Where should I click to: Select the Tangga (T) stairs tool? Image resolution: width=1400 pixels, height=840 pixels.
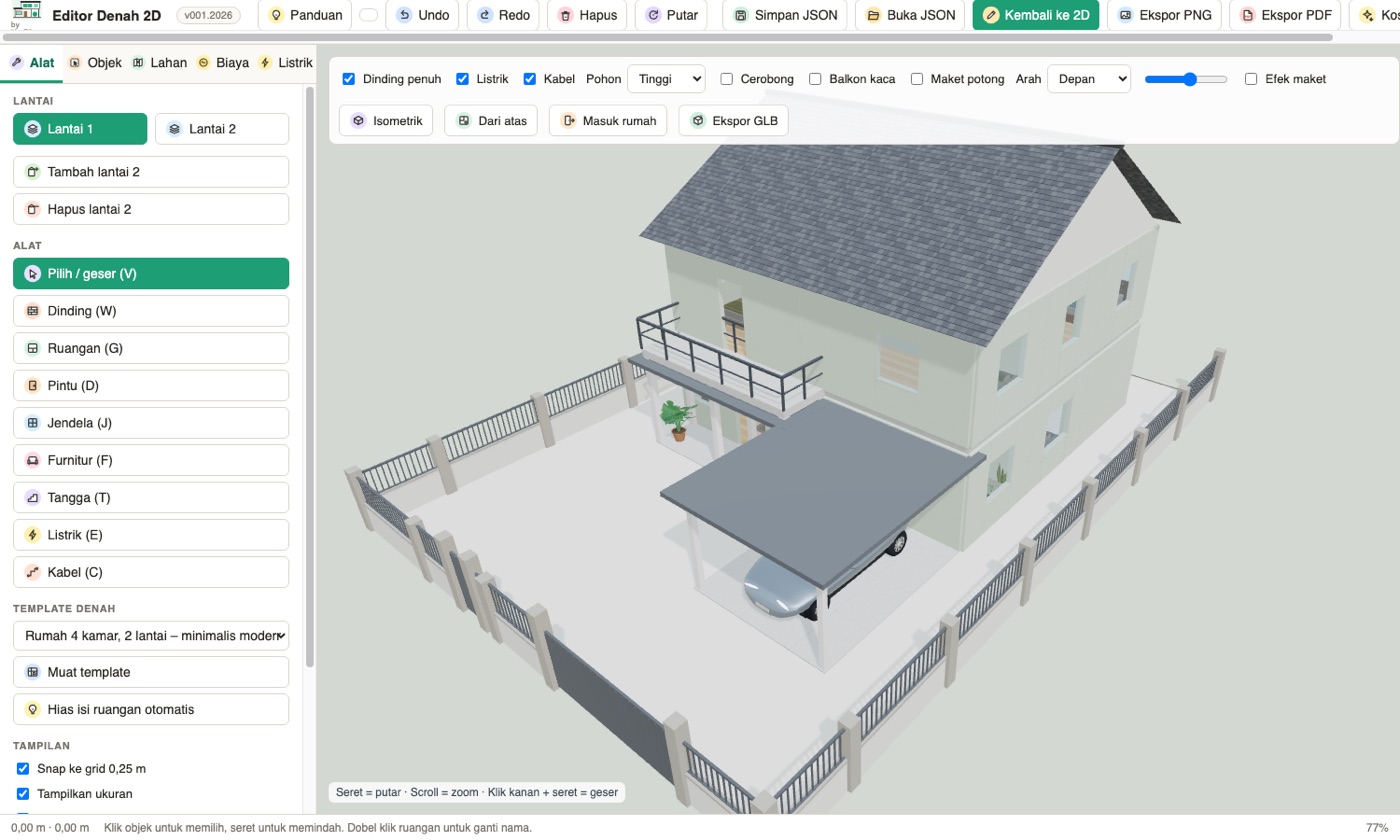tap(151, 497)
